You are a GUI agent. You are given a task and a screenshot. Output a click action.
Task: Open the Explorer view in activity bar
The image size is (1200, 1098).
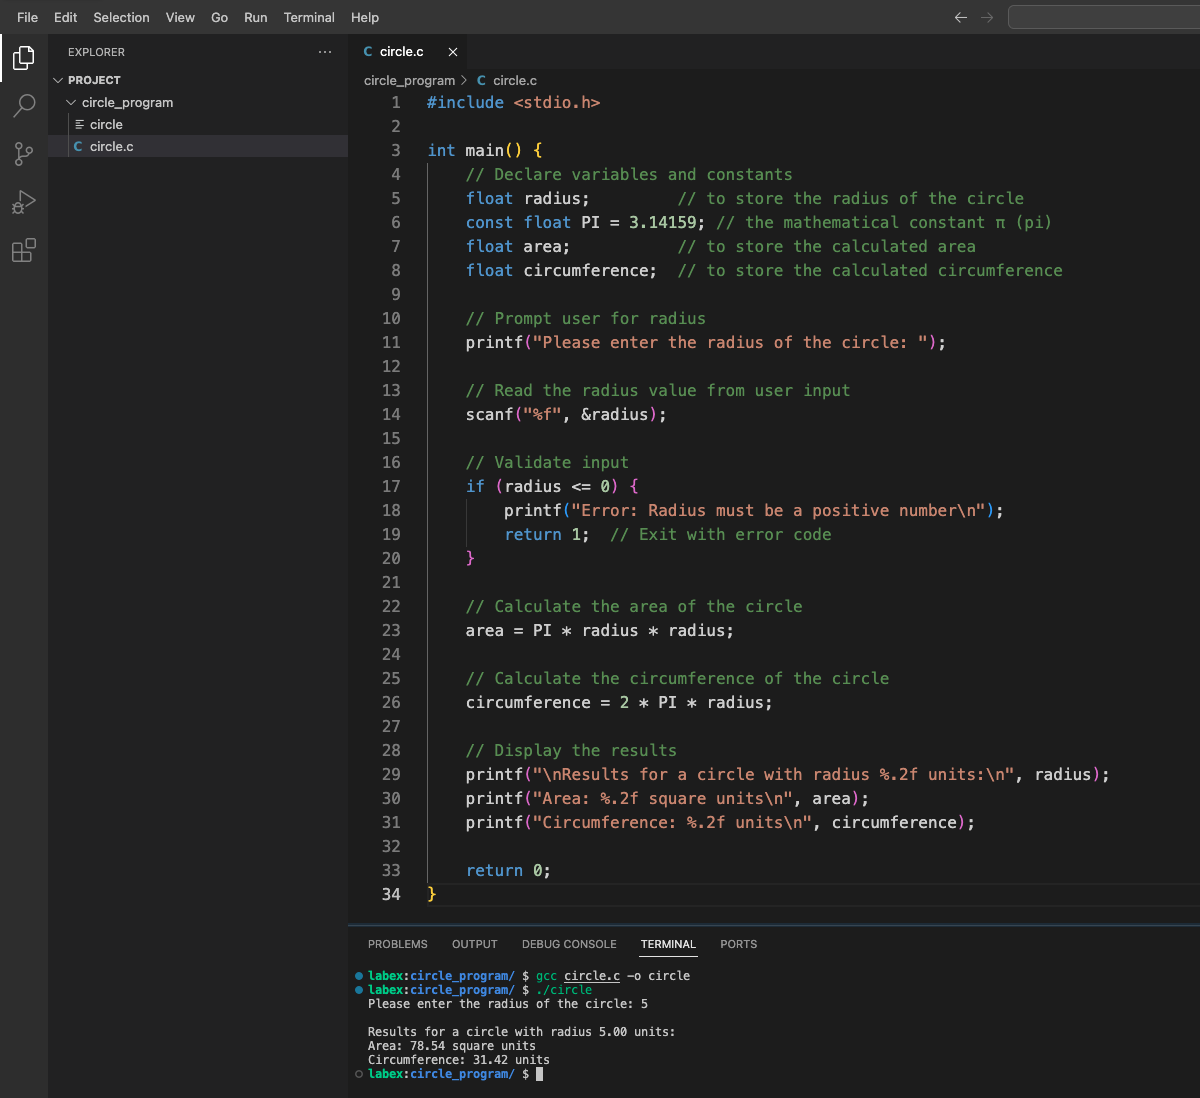(24, 58)
